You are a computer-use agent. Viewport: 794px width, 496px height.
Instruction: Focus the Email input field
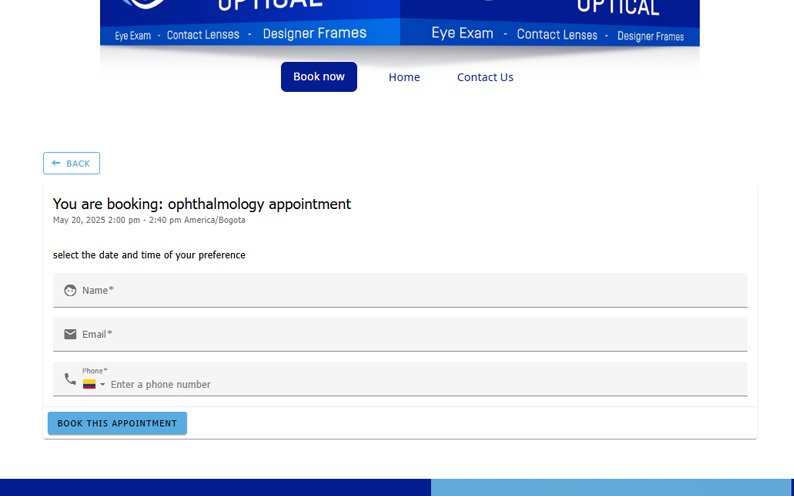coord(410,334)
